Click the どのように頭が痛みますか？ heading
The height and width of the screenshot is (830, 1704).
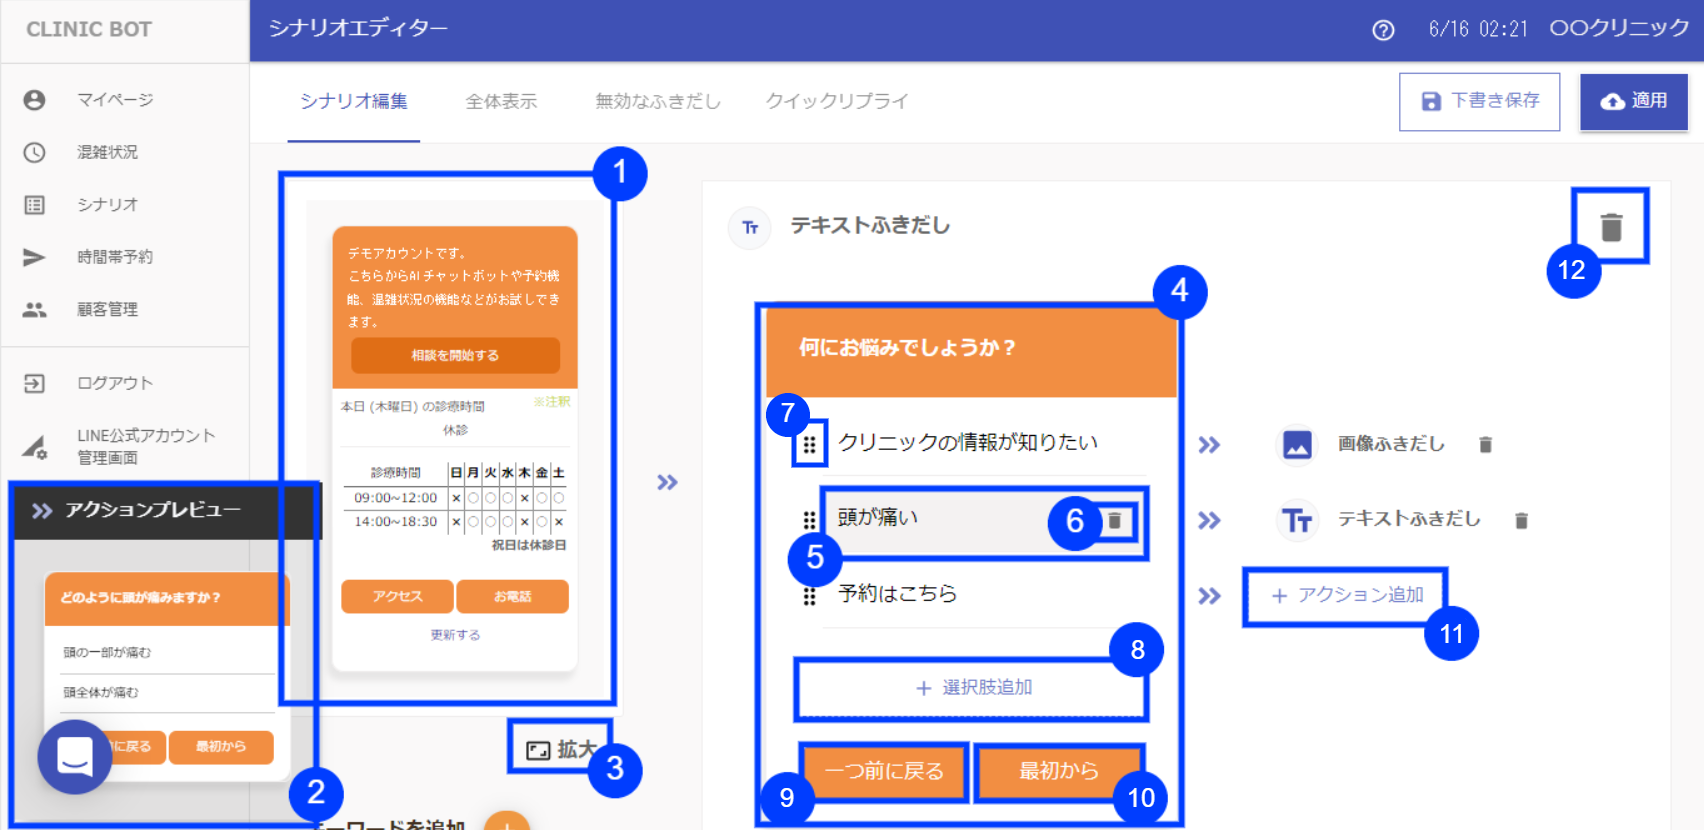pyautogui.click(x=140, y=598)
